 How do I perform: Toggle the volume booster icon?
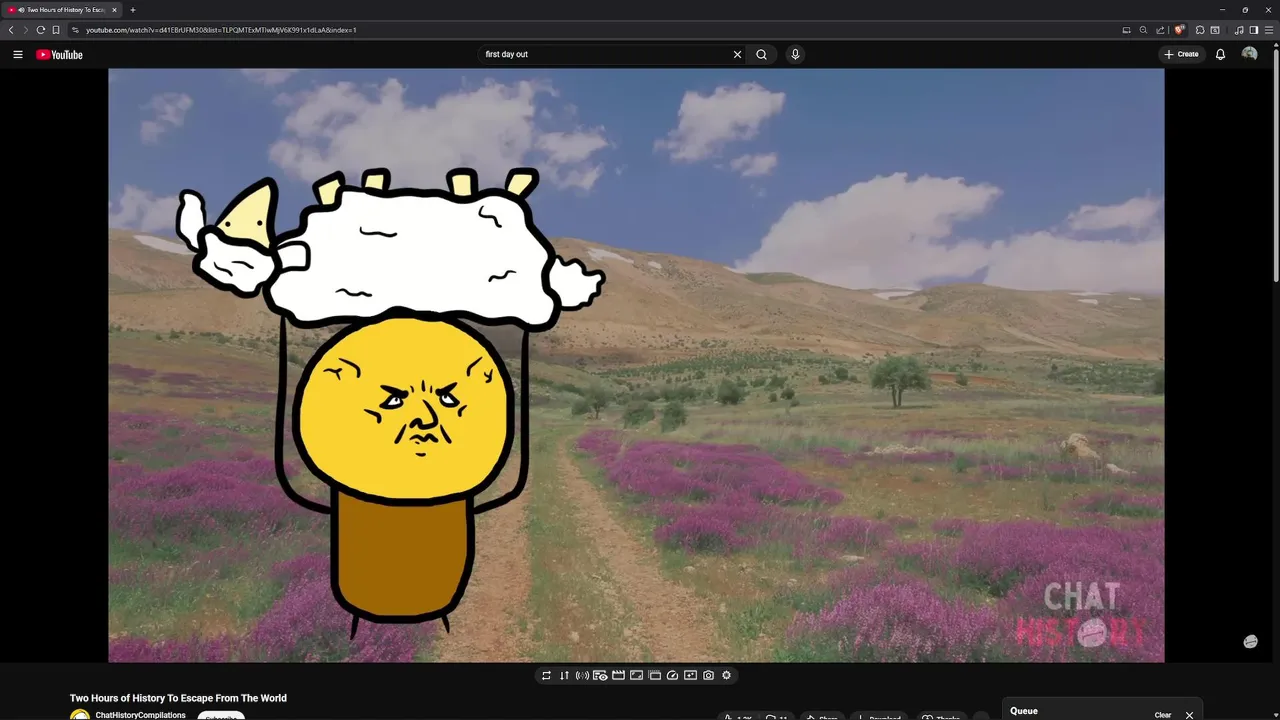582,675
